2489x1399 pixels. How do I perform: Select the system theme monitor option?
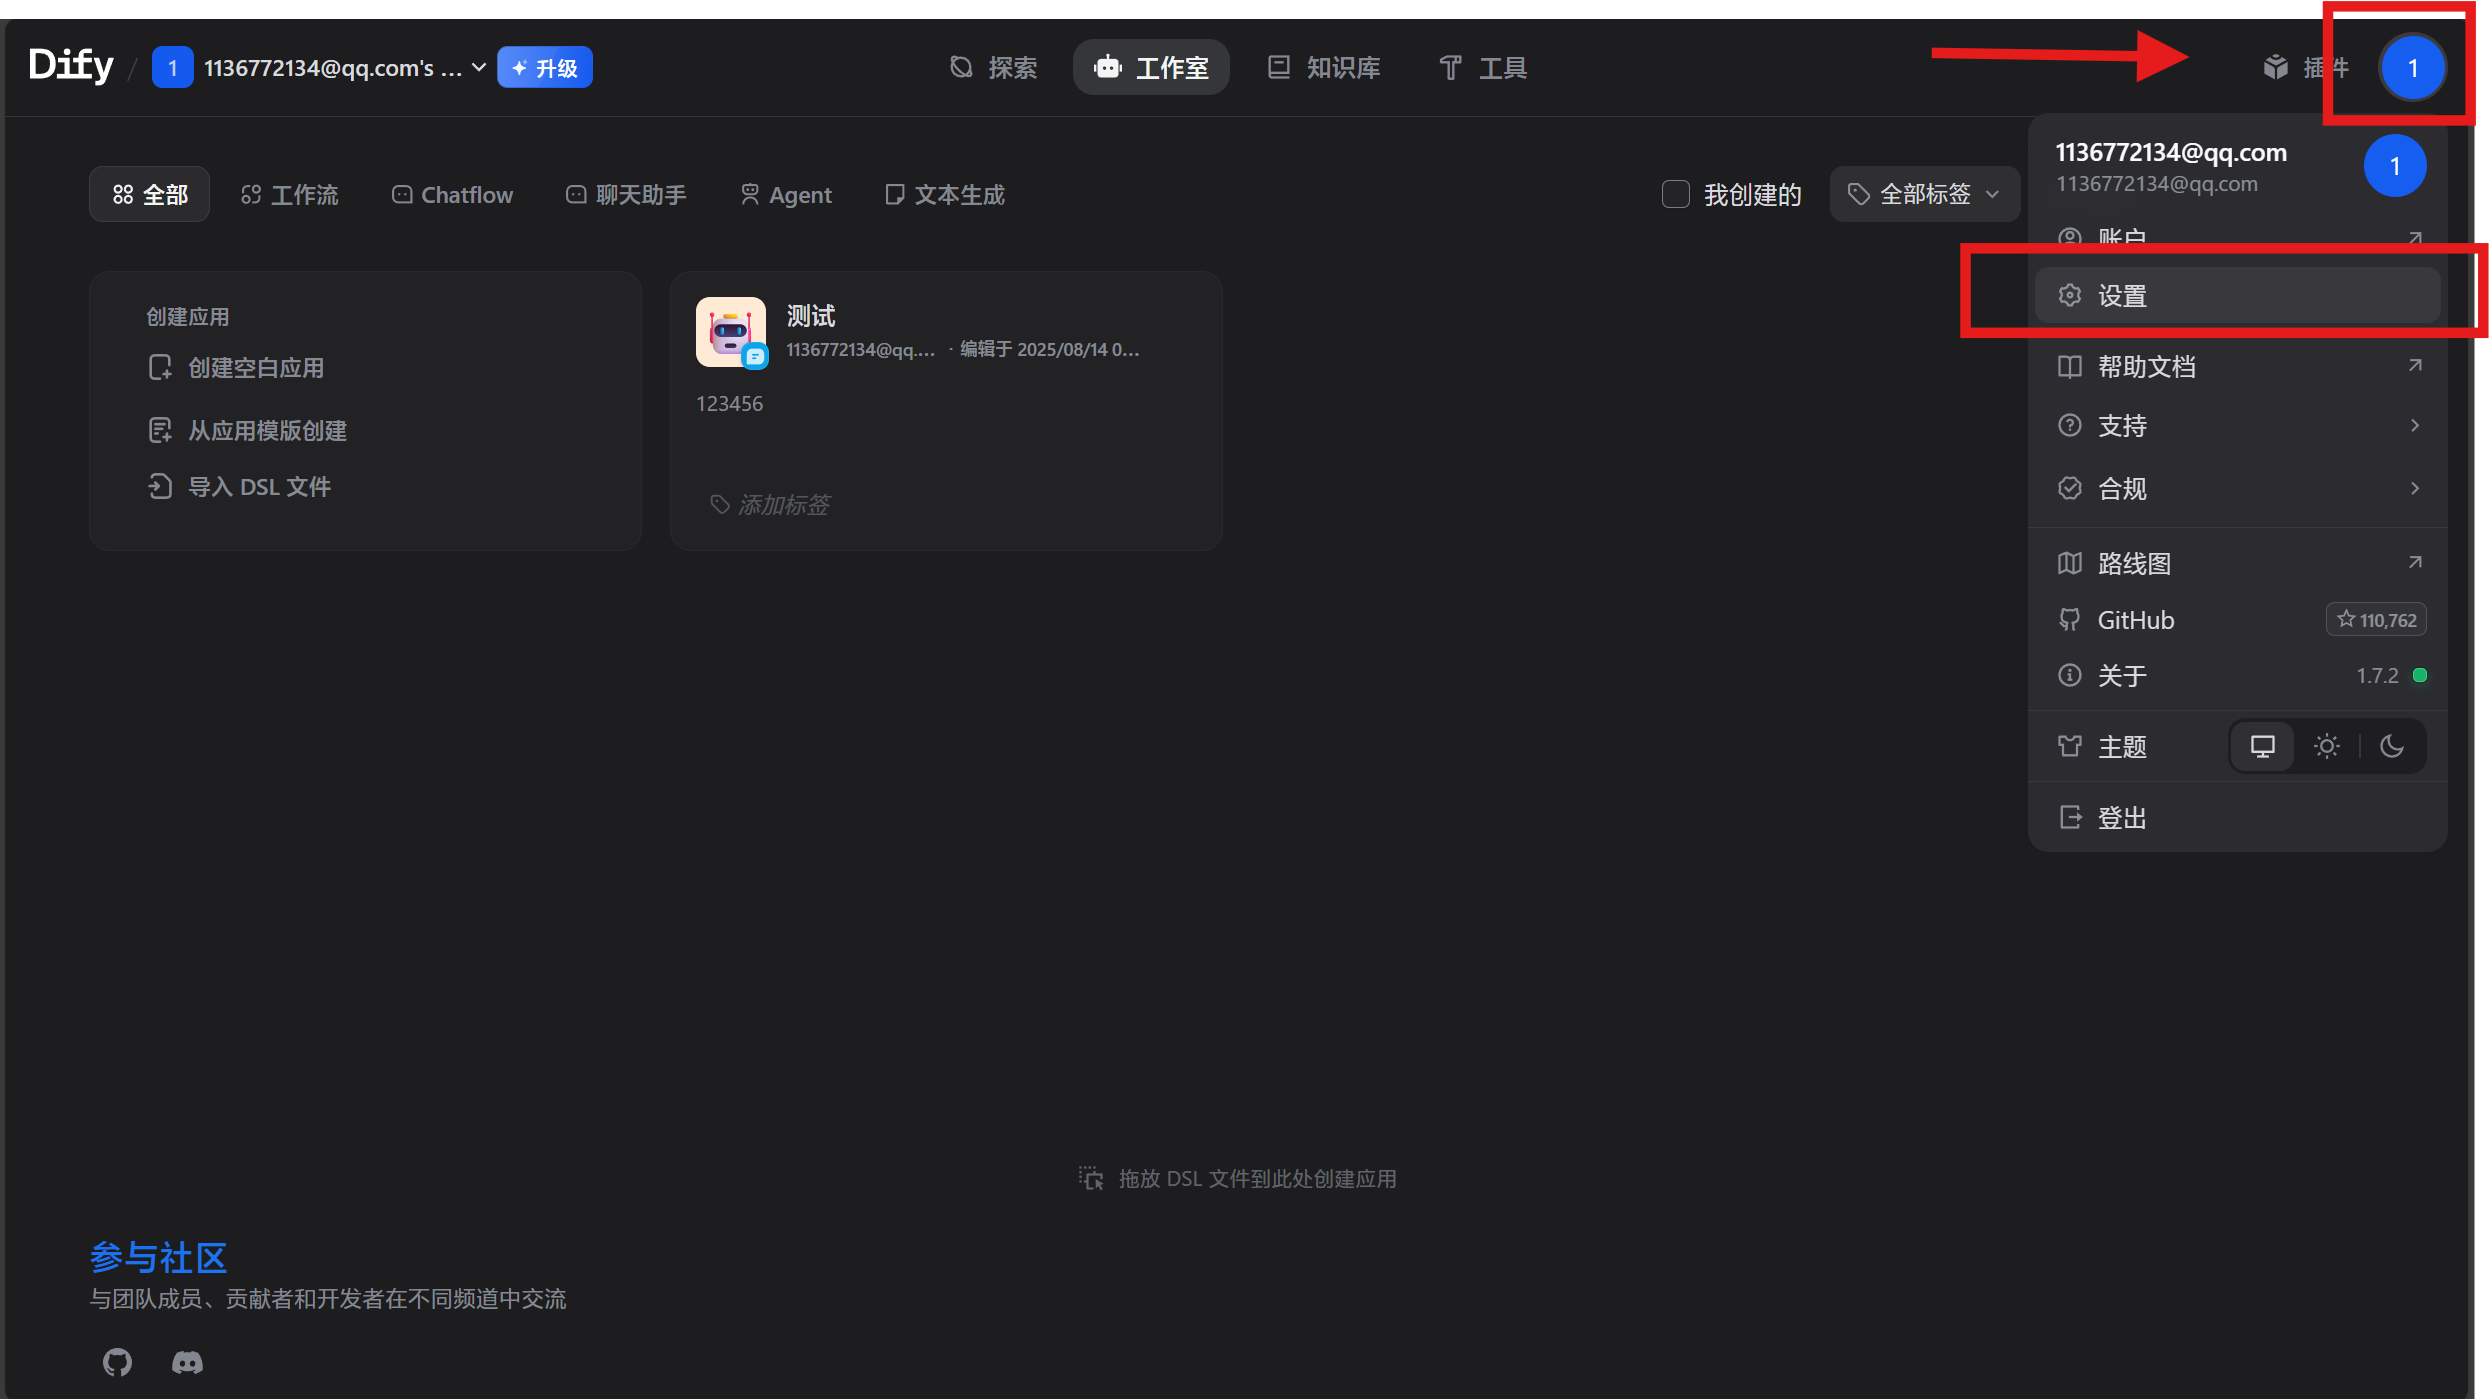2262,746
